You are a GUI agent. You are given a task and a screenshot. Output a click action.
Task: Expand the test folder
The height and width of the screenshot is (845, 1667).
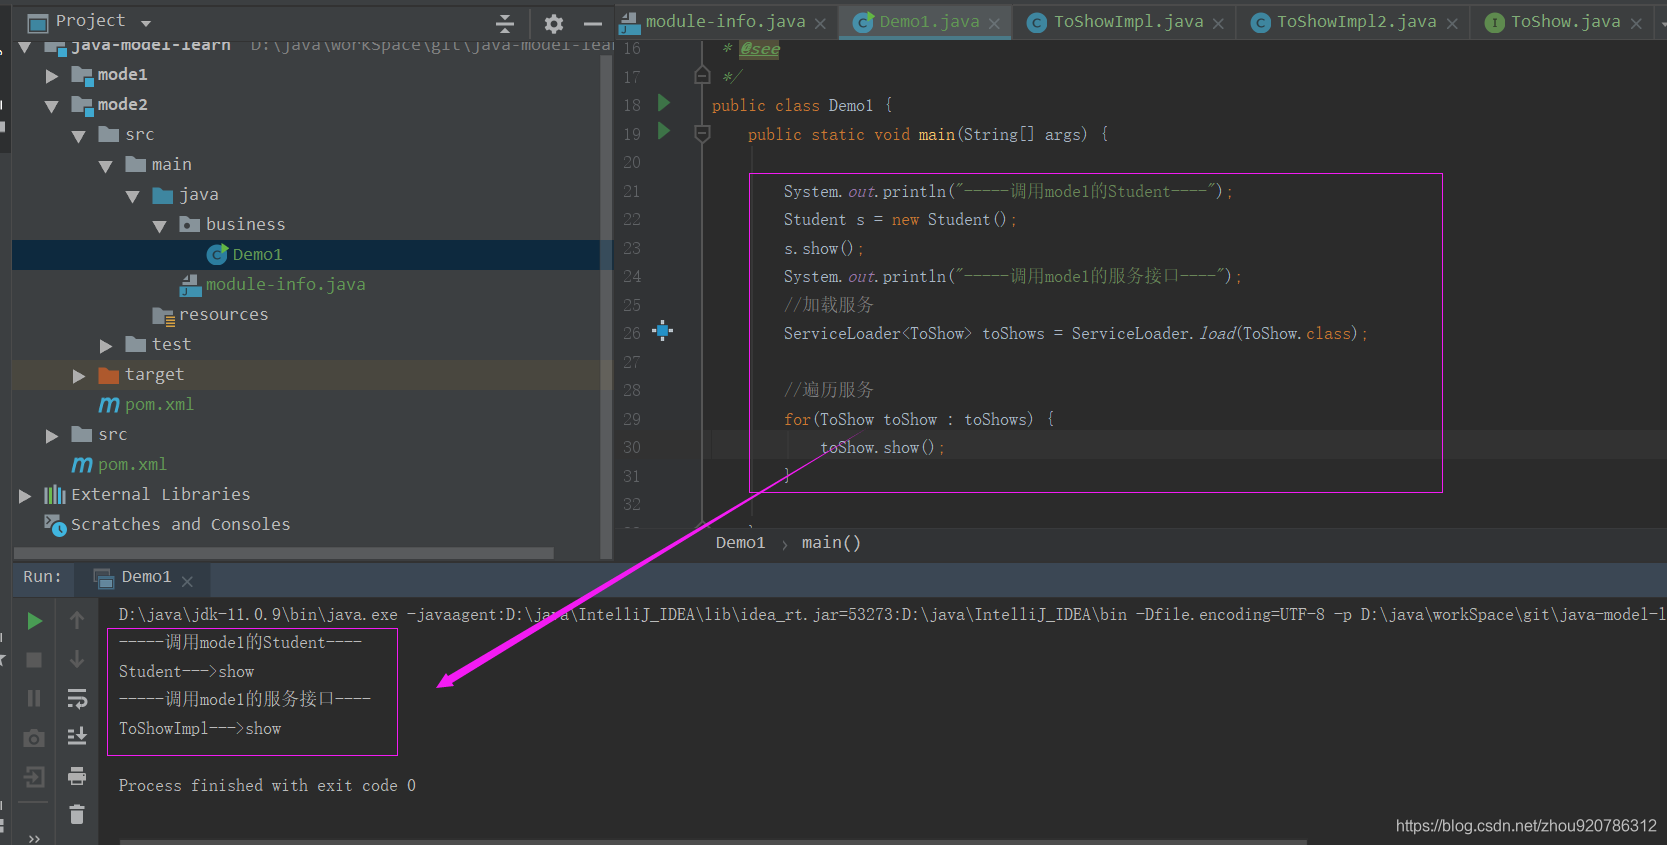(x=106, y=346)
